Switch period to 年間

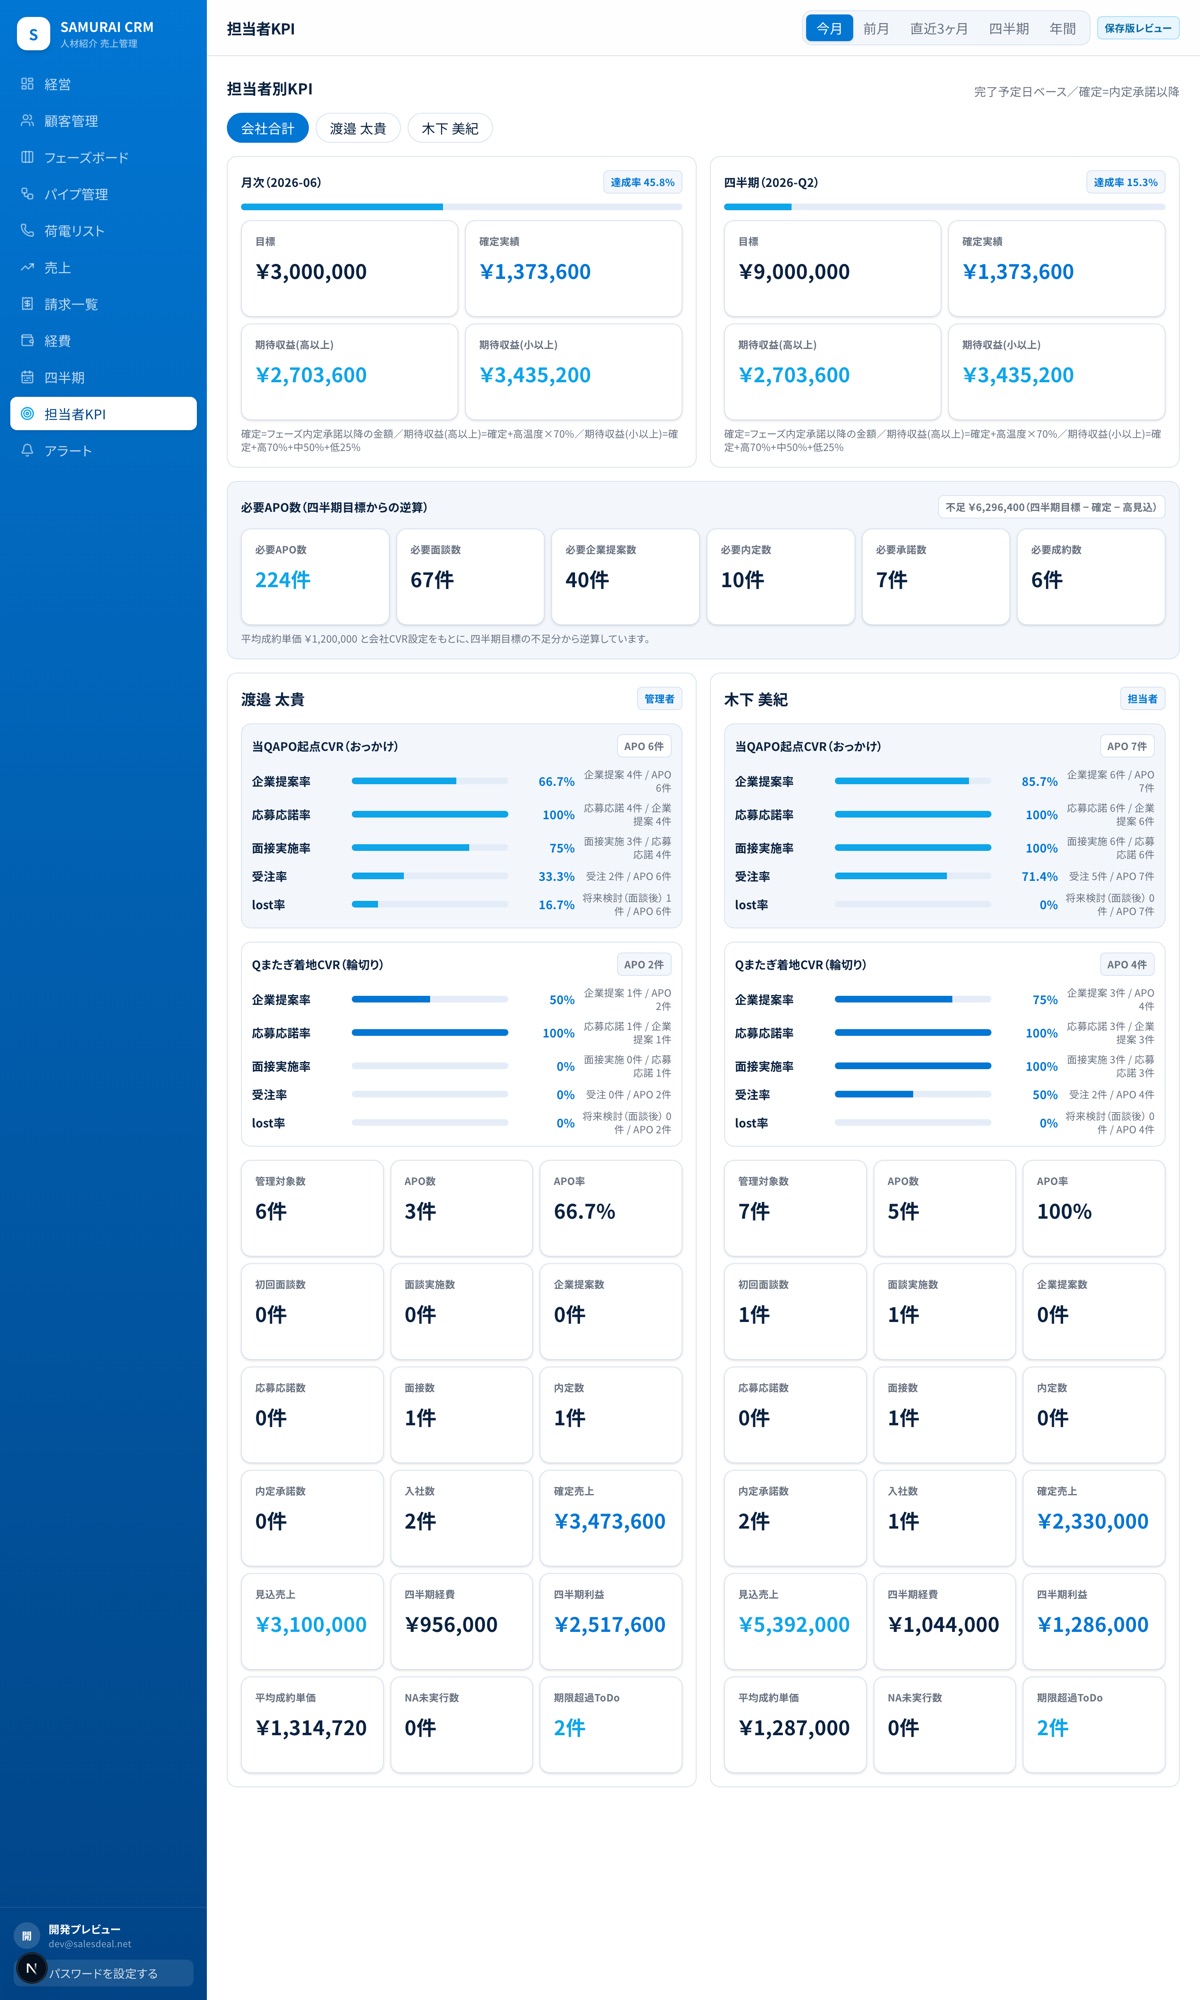coord(1062,28)
